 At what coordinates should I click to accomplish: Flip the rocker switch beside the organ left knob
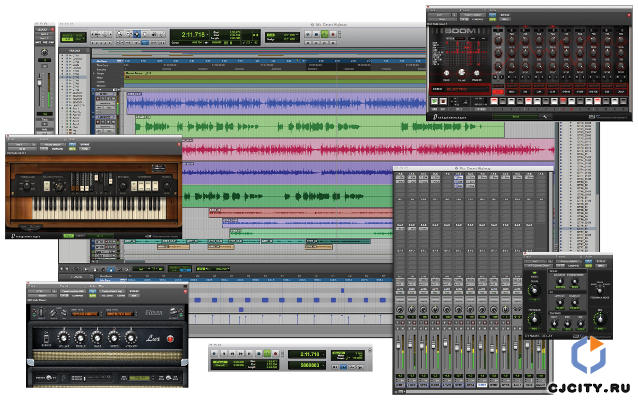coord(47,186)
